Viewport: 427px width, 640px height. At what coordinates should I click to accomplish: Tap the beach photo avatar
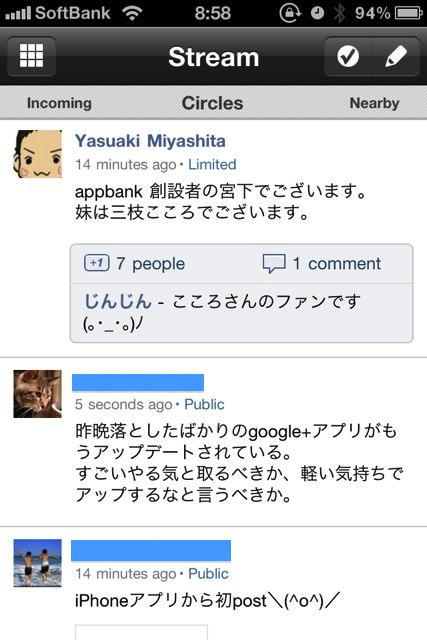coord(38,563)
